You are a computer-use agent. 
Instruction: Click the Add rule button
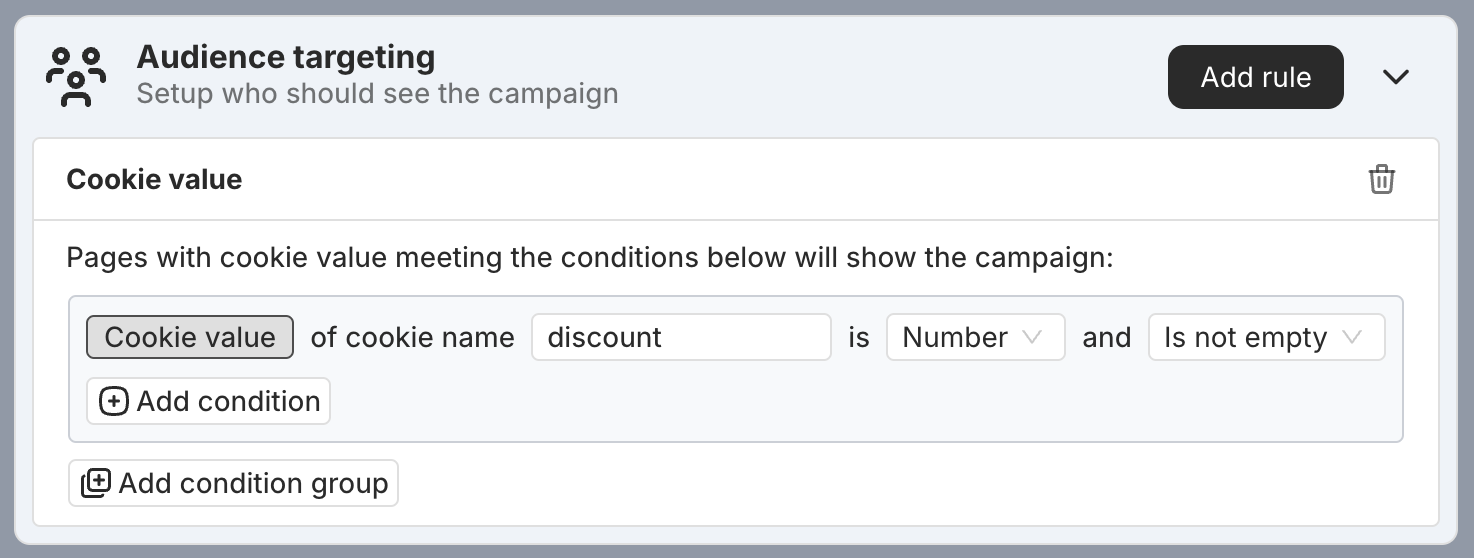point(1255,77)
